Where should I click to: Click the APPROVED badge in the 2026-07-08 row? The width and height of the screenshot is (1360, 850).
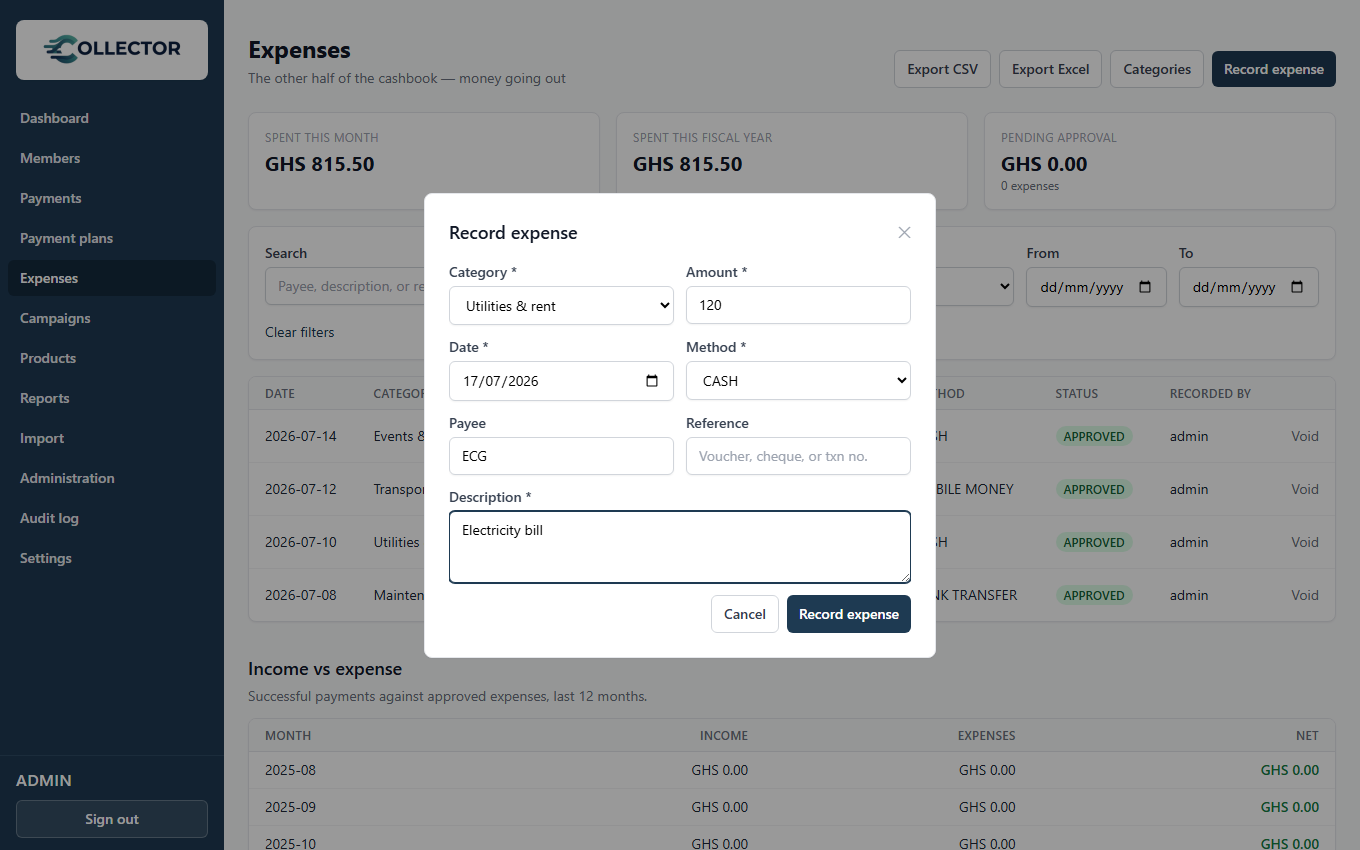(1094, 595)
